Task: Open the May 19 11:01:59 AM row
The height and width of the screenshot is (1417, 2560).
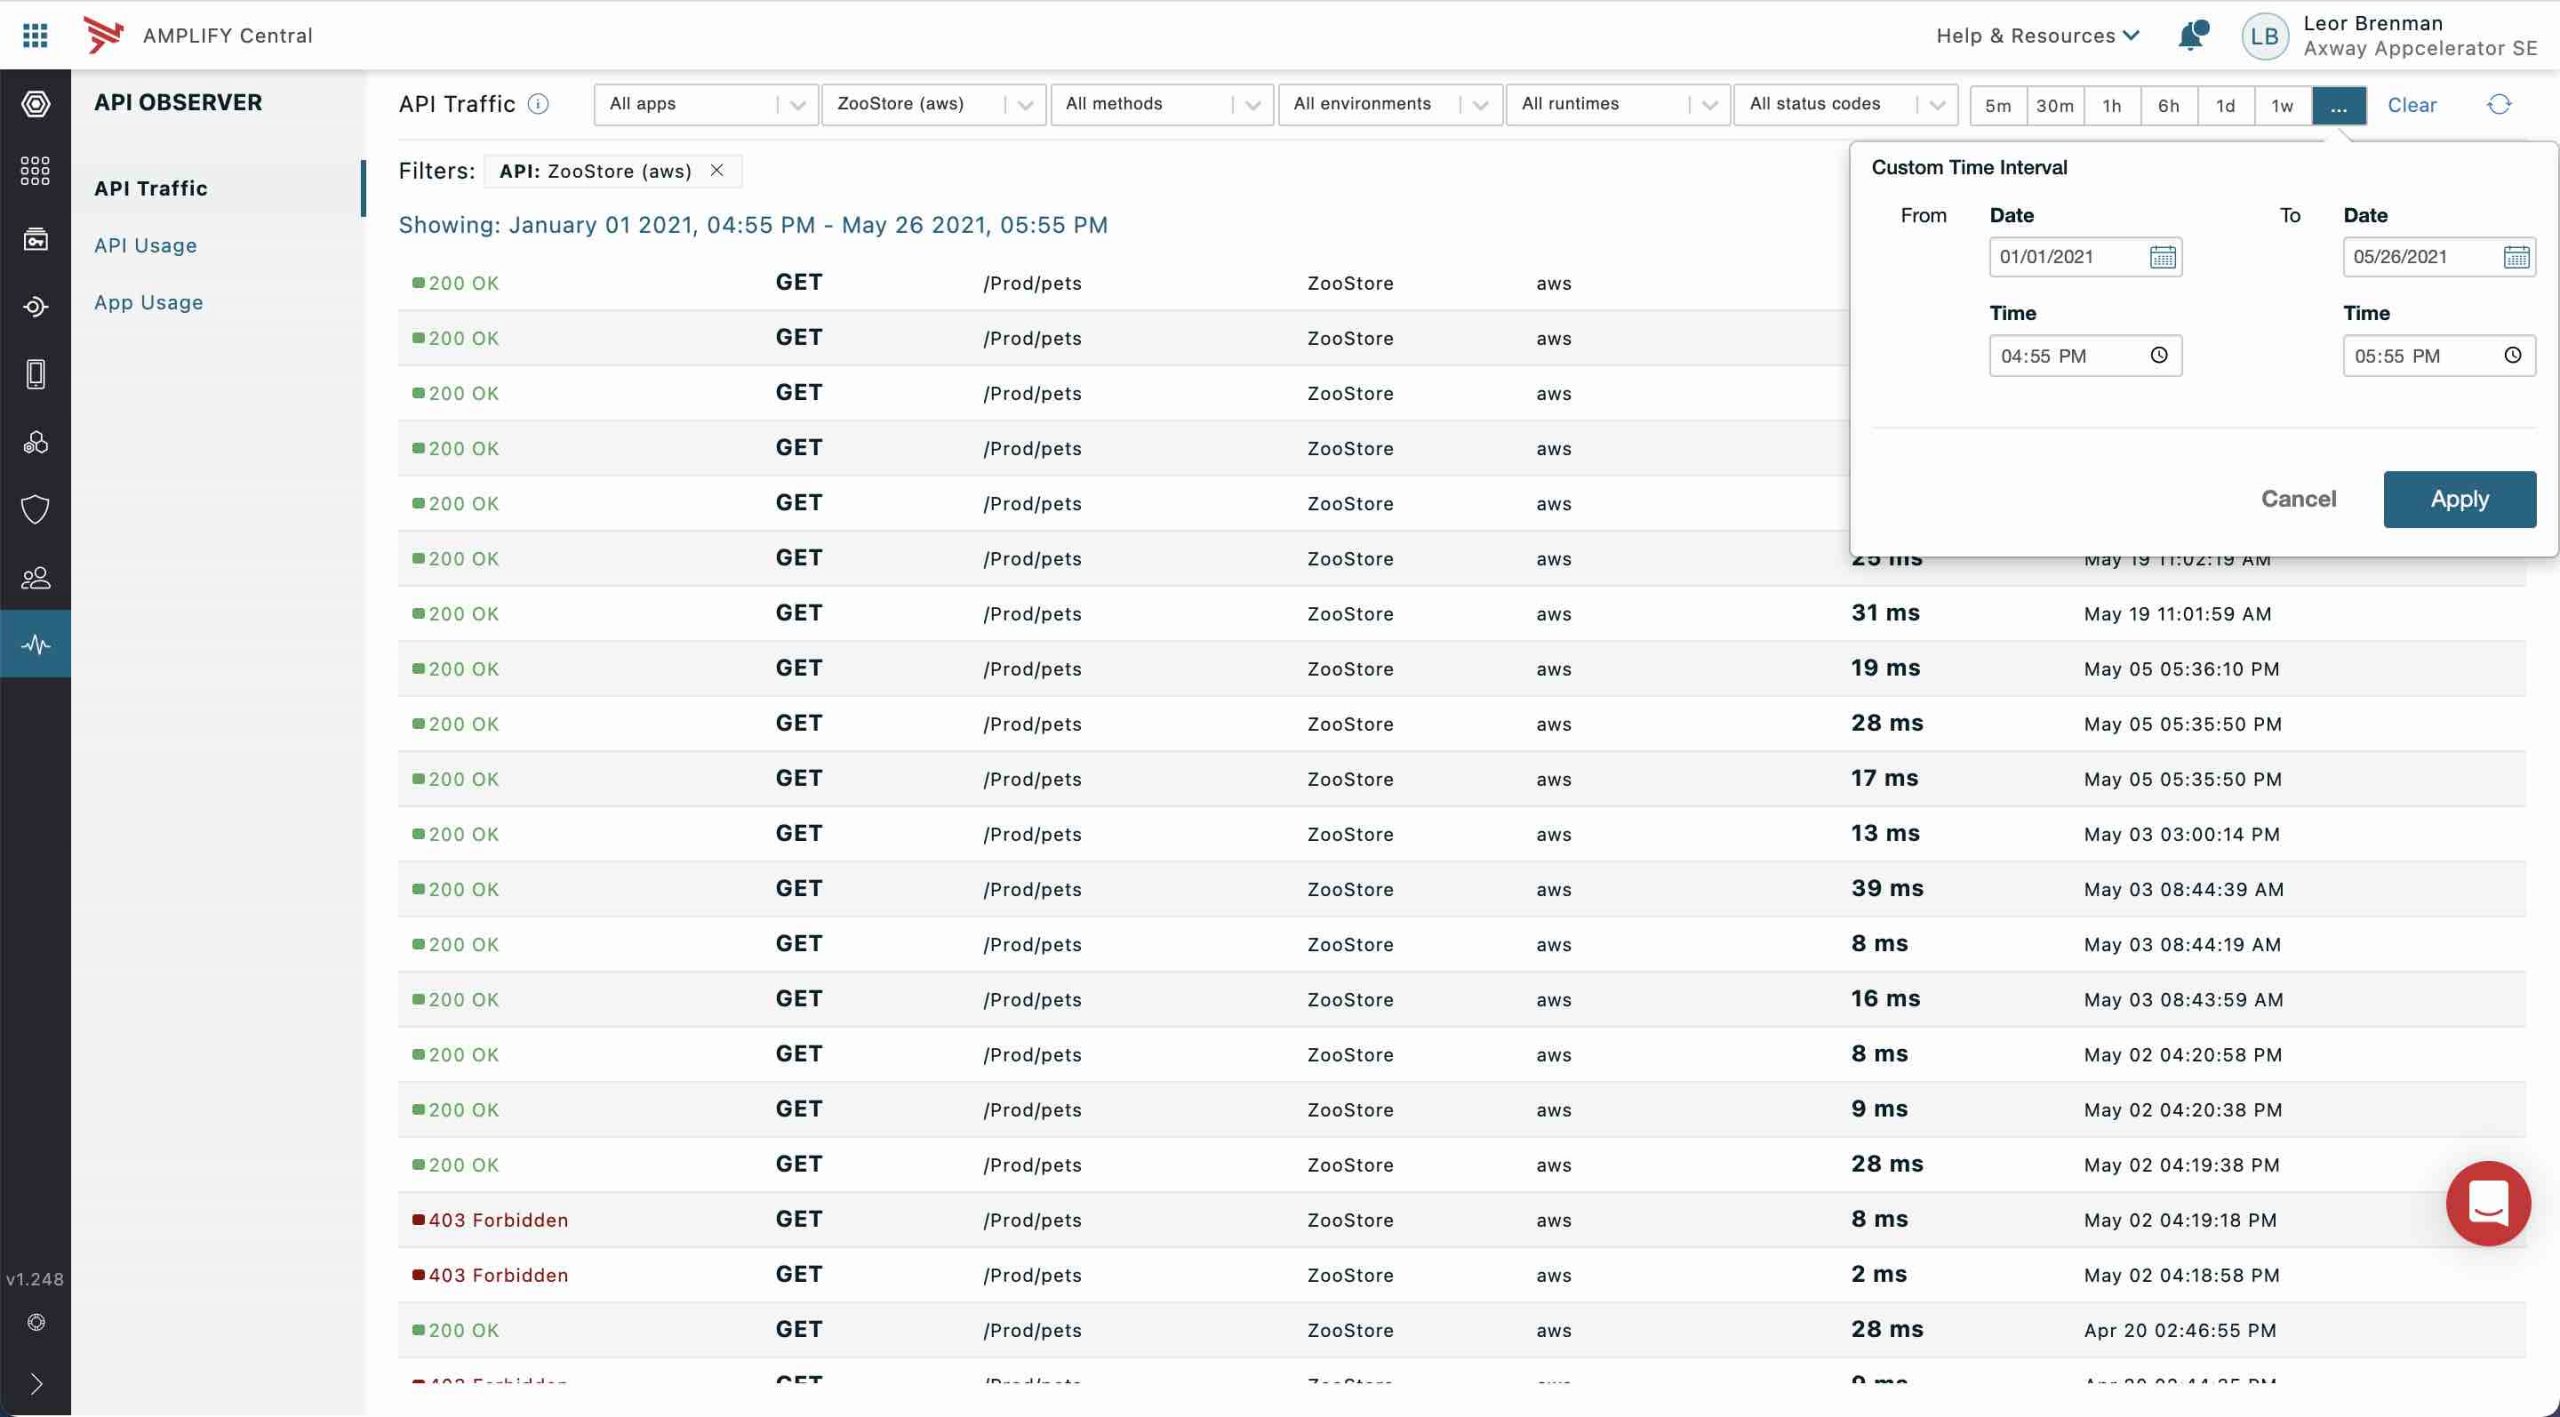Action: [x=1462, y=613]
